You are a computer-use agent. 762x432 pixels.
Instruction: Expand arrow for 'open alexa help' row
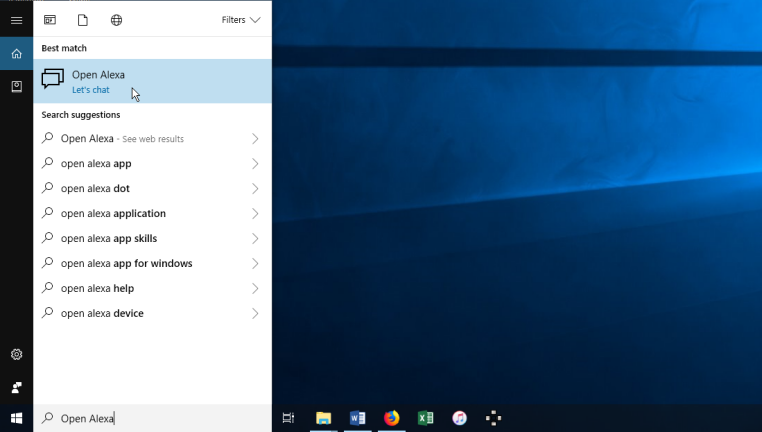255,289
